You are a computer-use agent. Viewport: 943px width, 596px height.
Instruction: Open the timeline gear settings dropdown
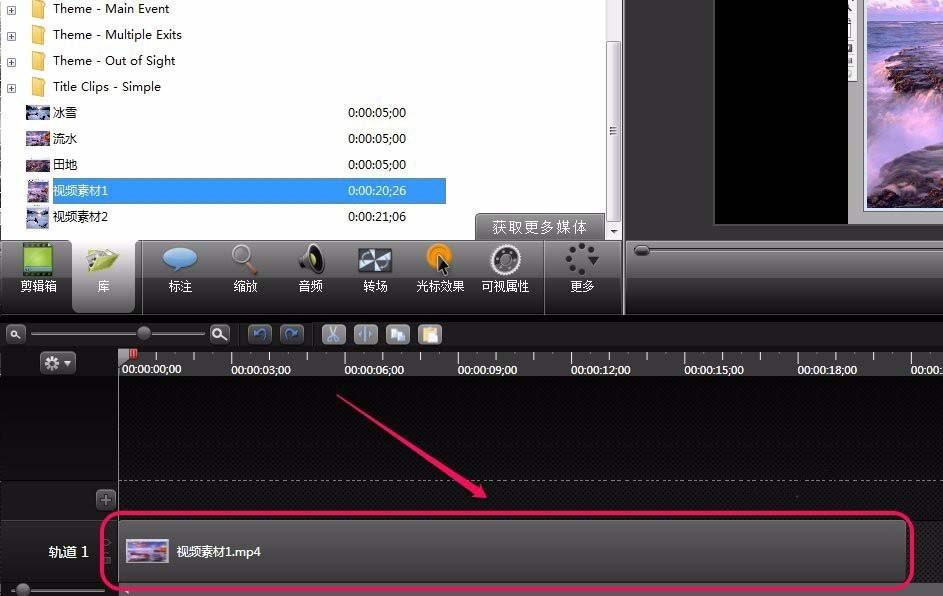[x=57, y=362]
